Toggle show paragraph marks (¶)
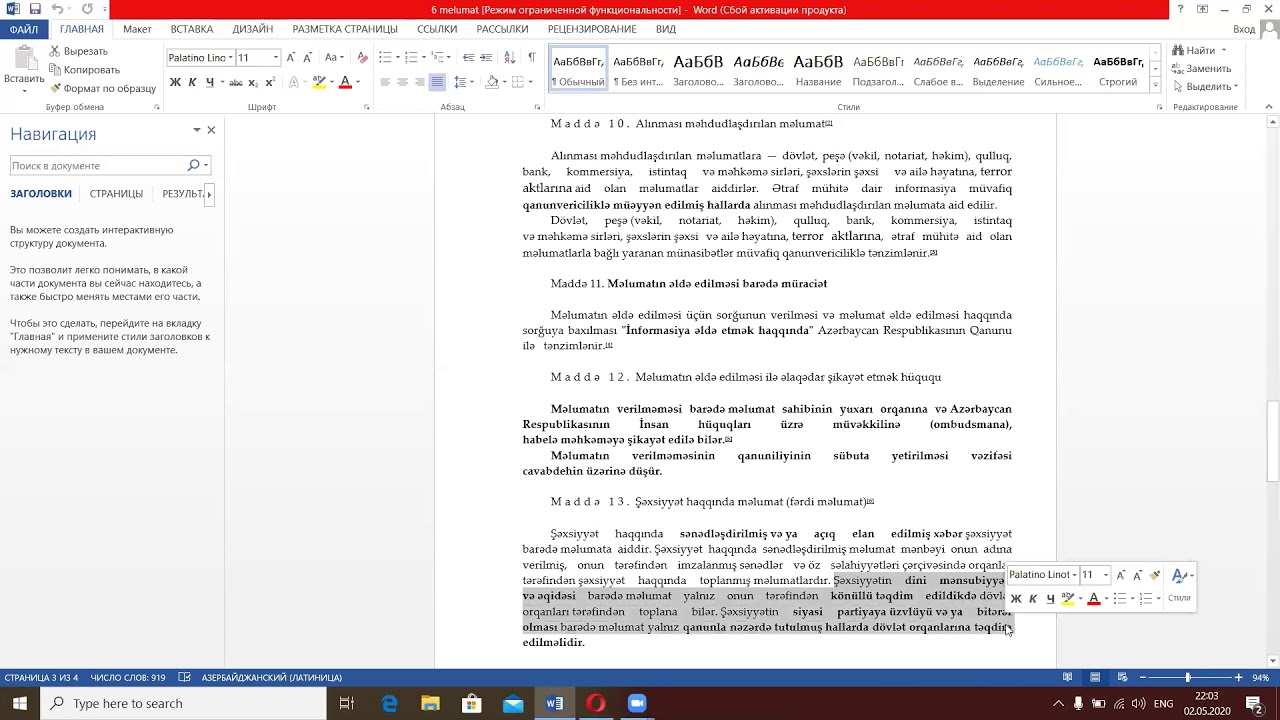Screen dimensions: 1280x720 [x=531, y=58]
